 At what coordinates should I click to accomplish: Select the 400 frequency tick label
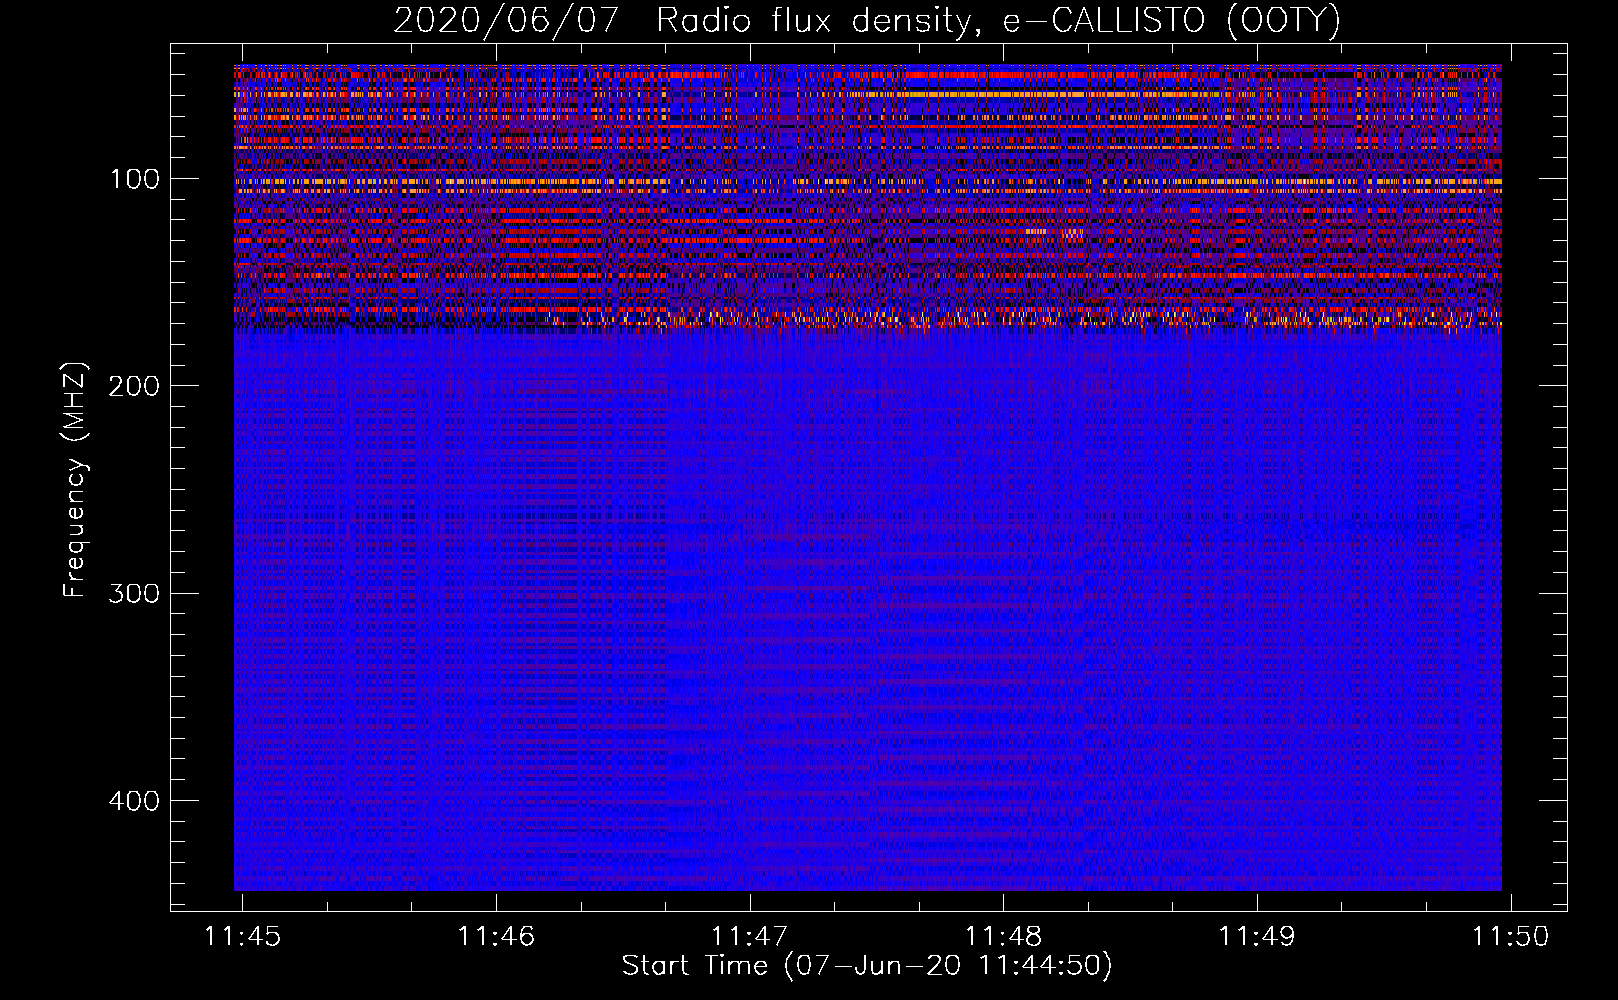click(x=135, y=801)
